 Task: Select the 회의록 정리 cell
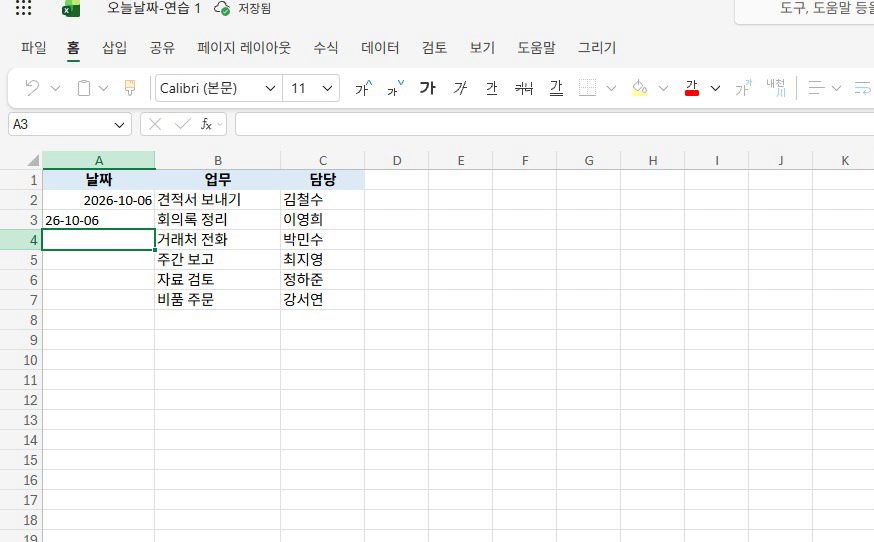(x=218, y=220)
